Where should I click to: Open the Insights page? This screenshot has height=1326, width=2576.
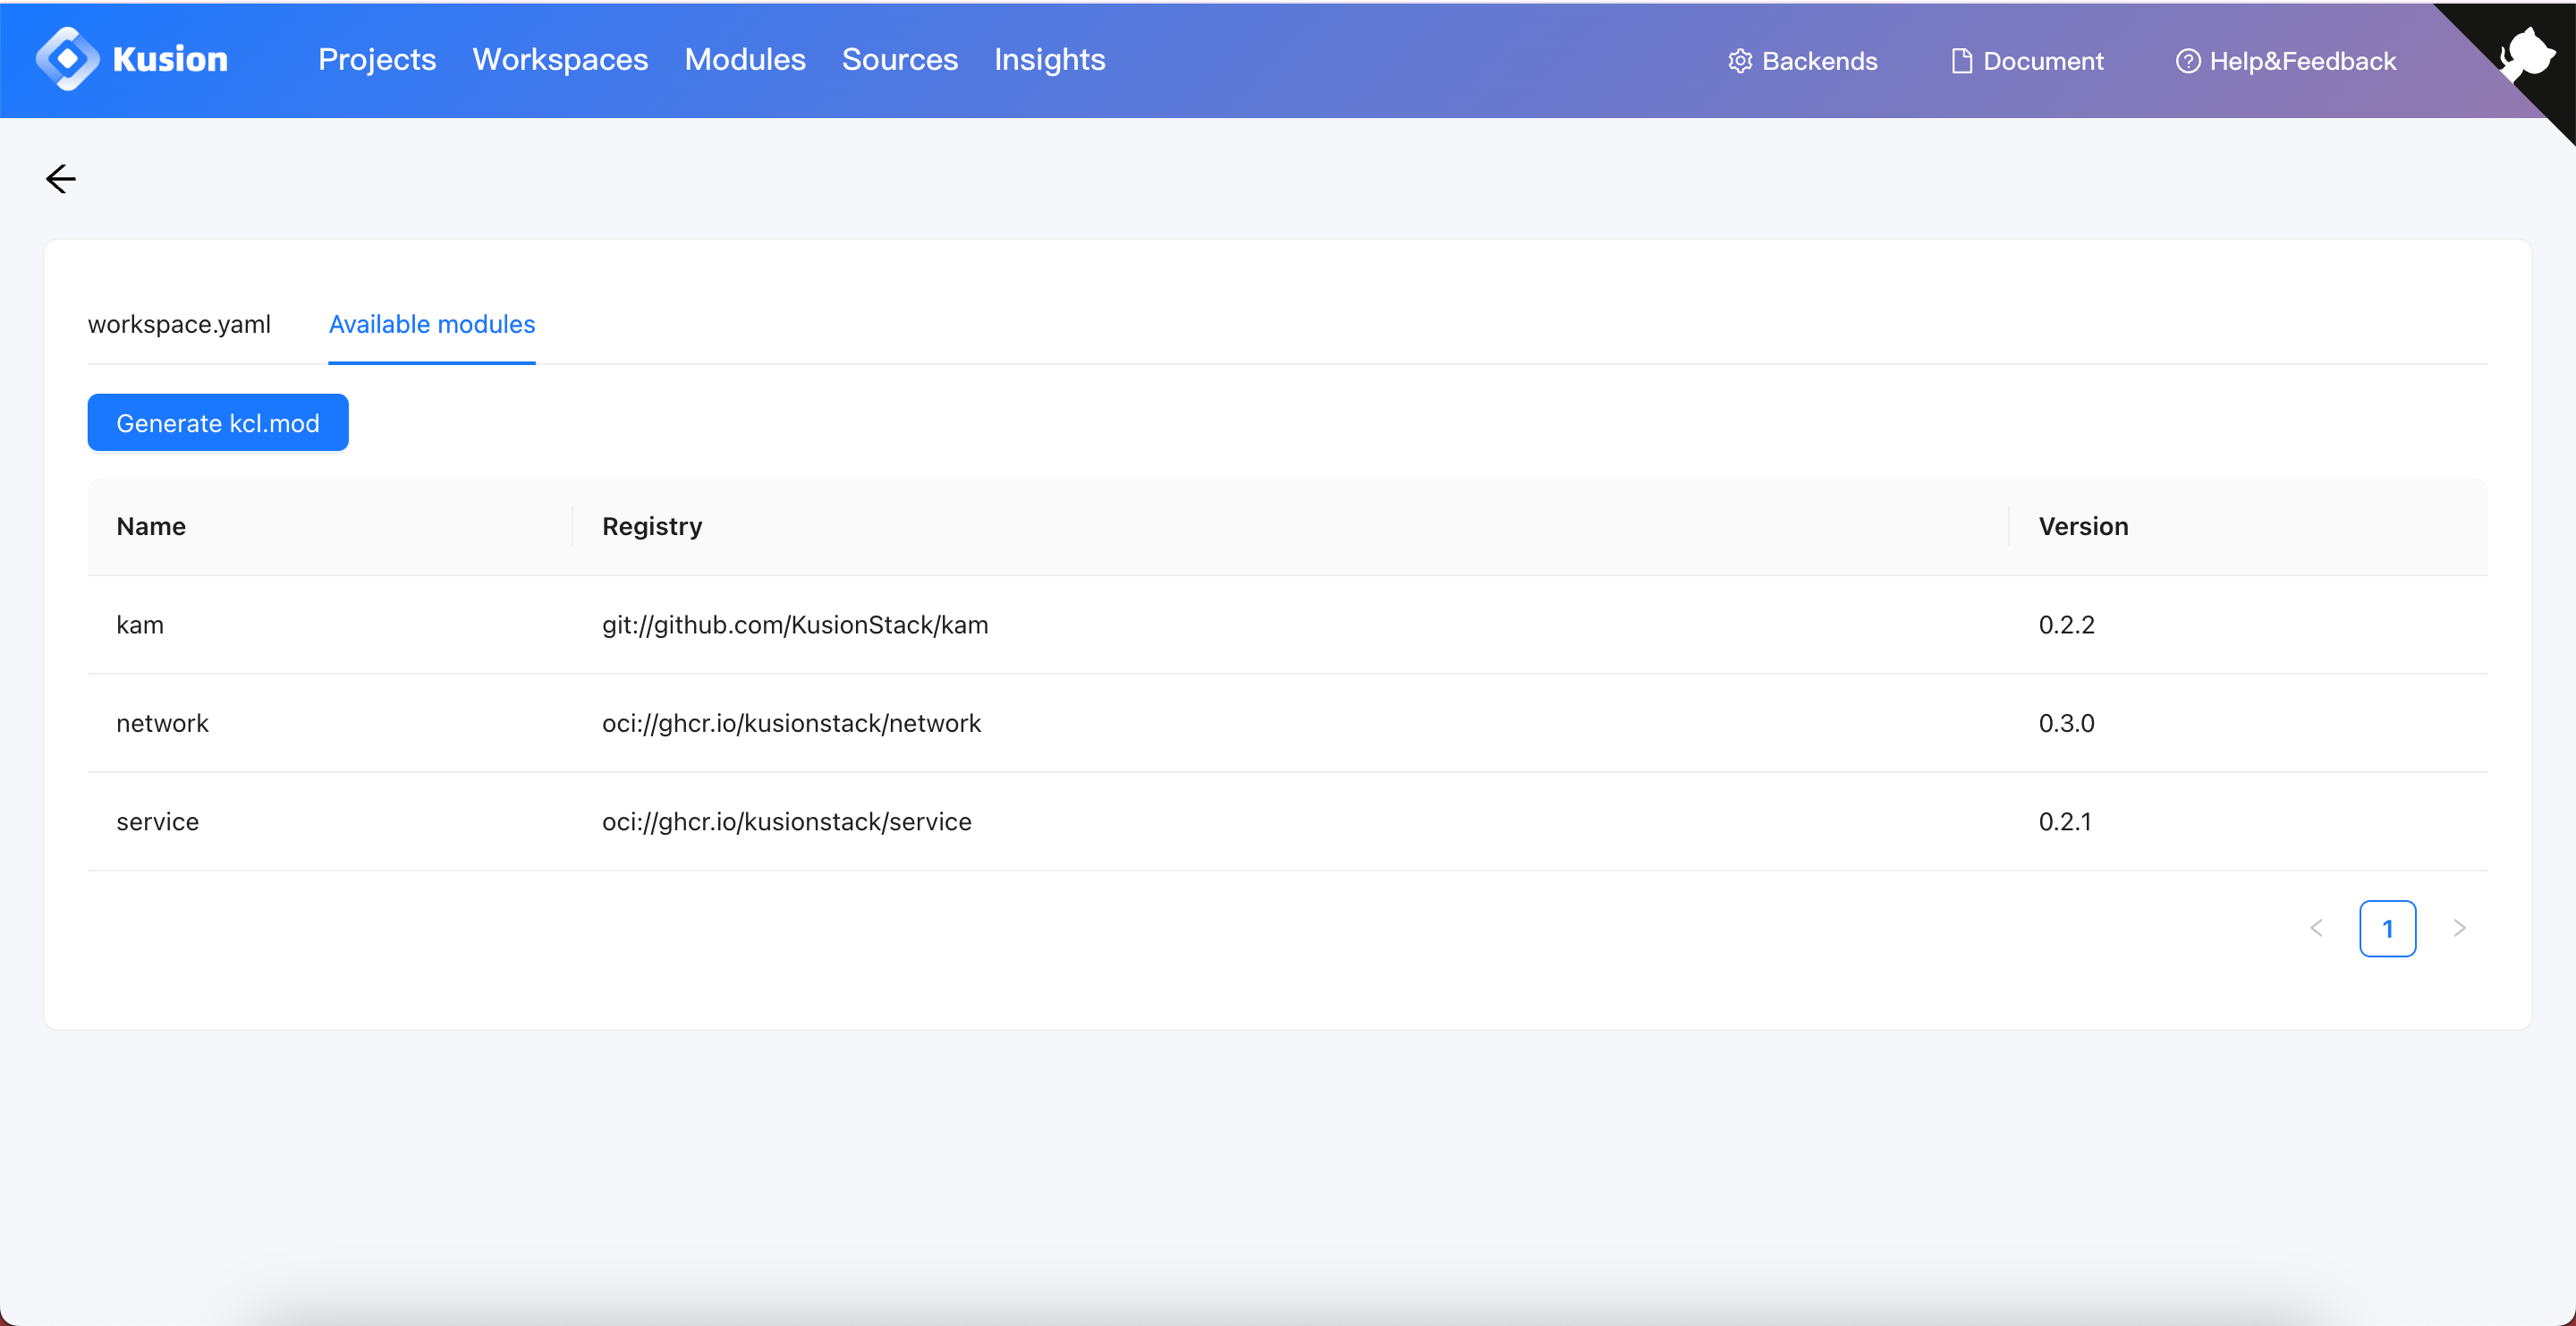click(1049, 60)
